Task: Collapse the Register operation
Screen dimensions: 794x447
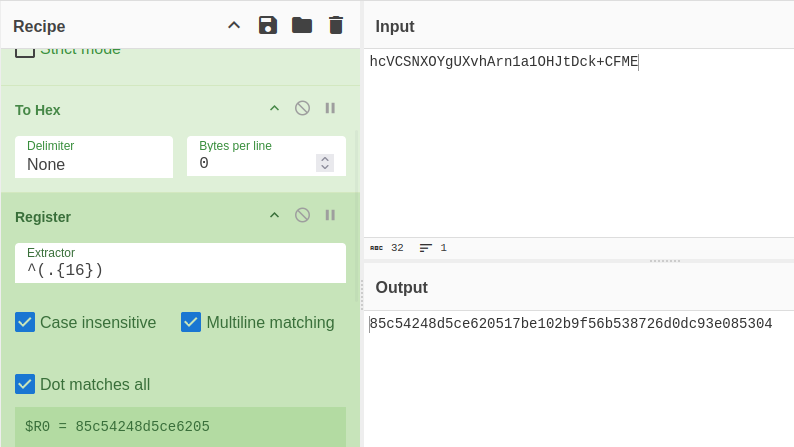Action: [274, 215]
